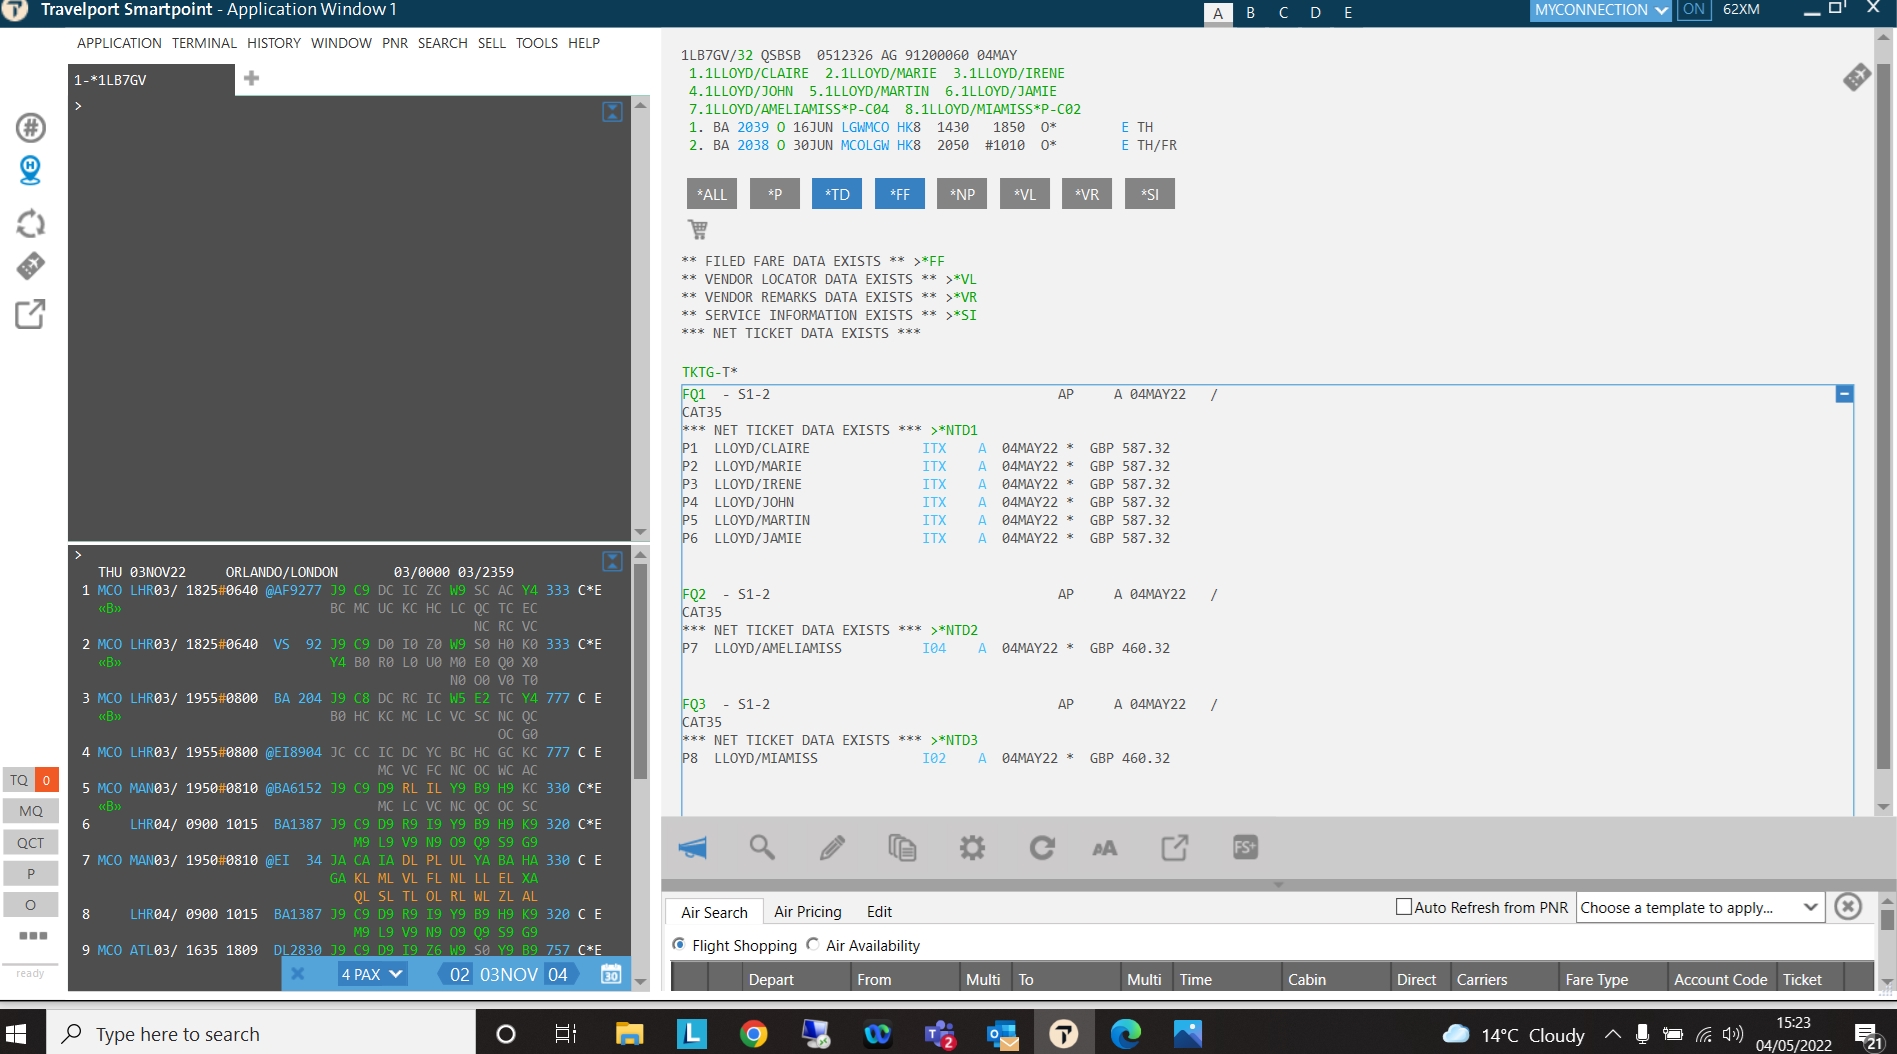
Task: Click the gear settings icon in toolbar
Action: click(x=972, y=848)
